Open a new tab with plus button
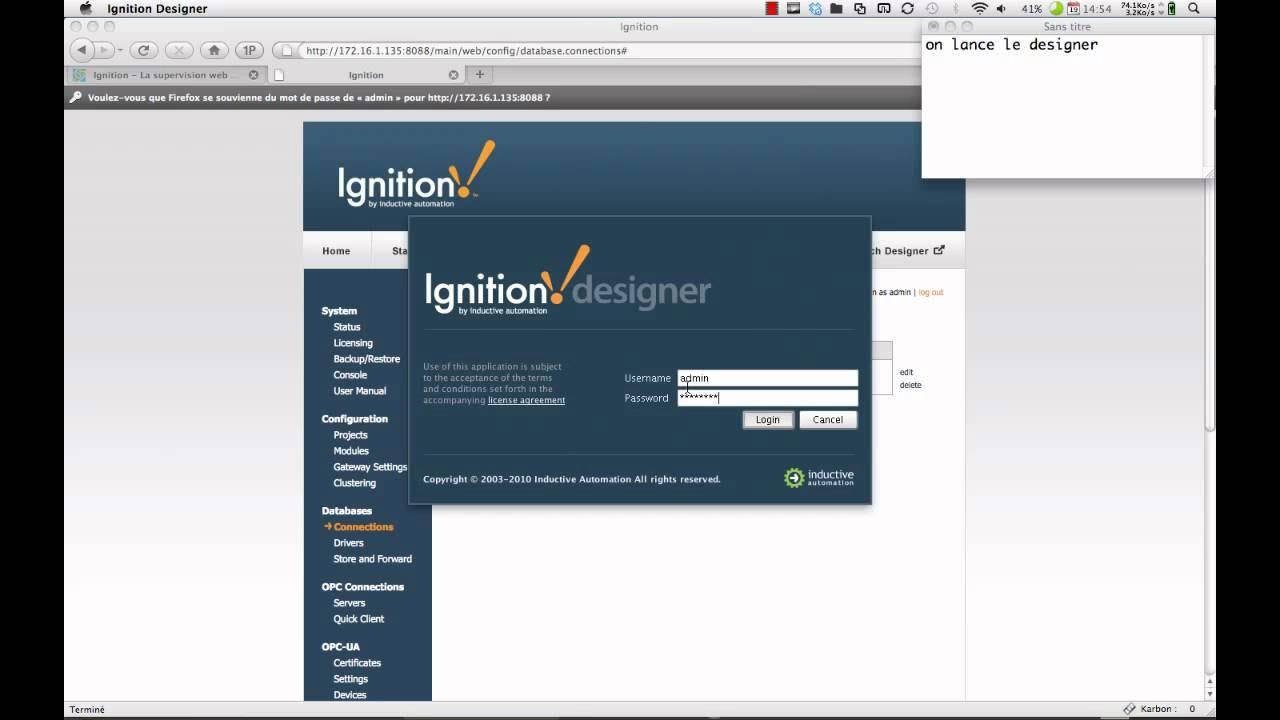1280x720 pixels. (x=480, y=75)
